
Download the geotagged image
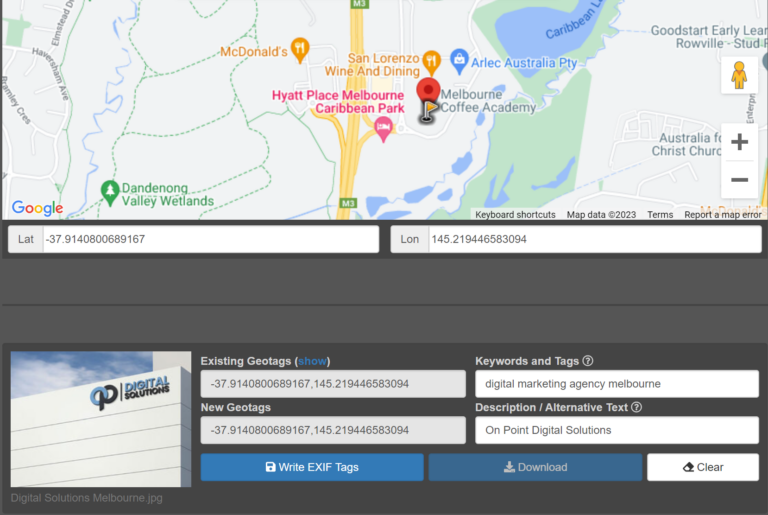pyautogui.click(x=535, y=467)
